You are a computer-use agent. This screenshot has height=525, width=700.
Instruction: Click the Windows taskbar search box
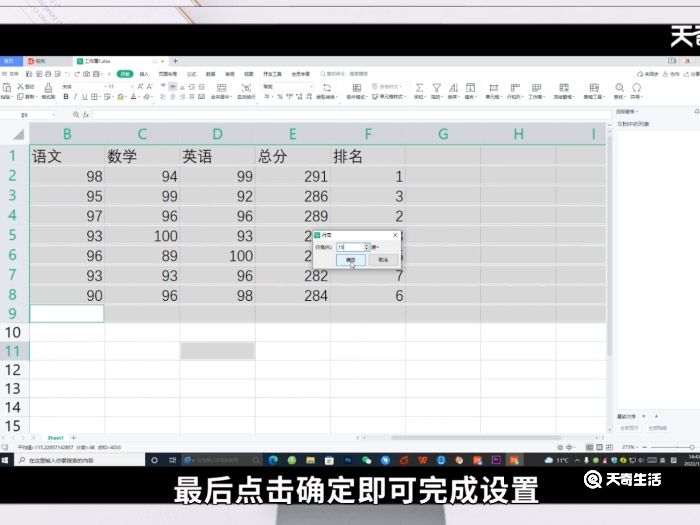point(79,460)
